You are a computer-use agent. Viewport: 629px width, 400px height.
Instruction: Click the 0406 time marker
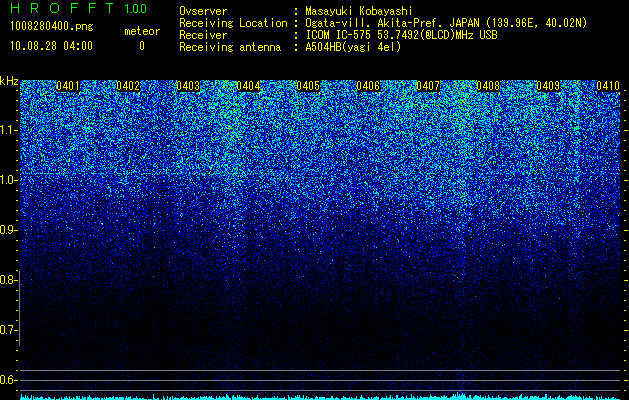368,86
